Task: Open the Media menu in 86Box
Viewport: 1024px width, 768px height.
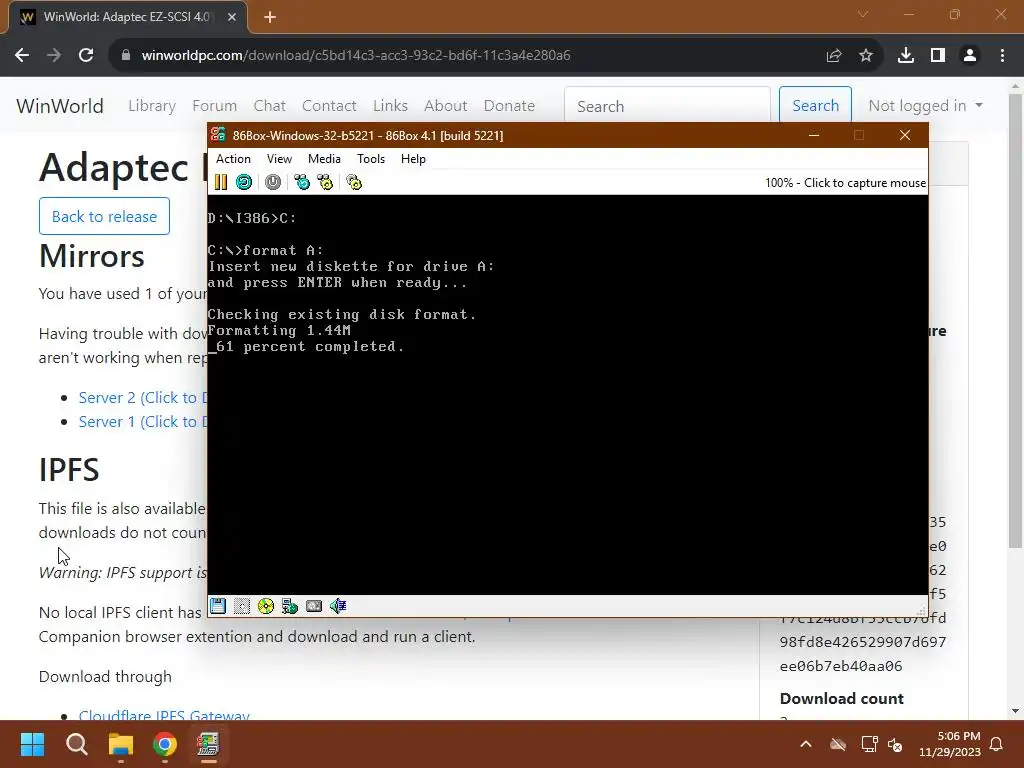Action: [324, 159]
